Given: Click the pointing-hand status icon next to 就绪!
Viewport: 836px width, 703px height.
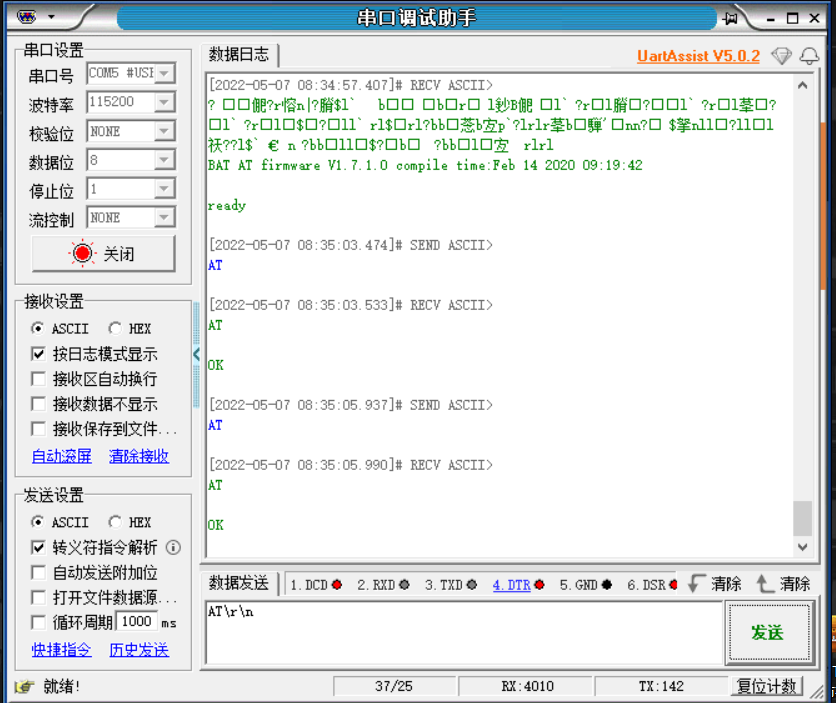Looking at the screenshot, I should point(25,686).
